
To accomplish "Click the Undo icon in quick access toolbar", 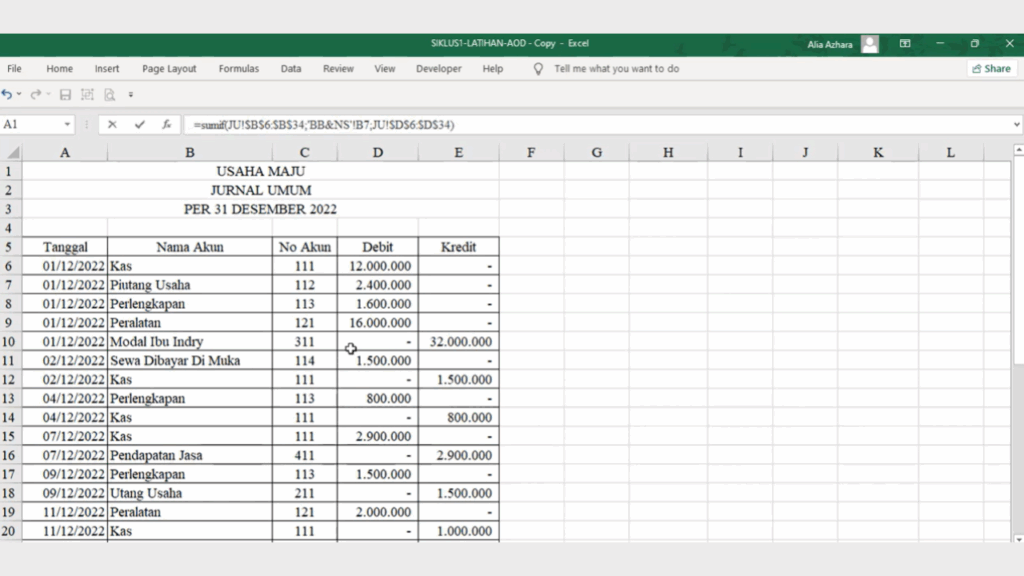I will pos(7,95).
